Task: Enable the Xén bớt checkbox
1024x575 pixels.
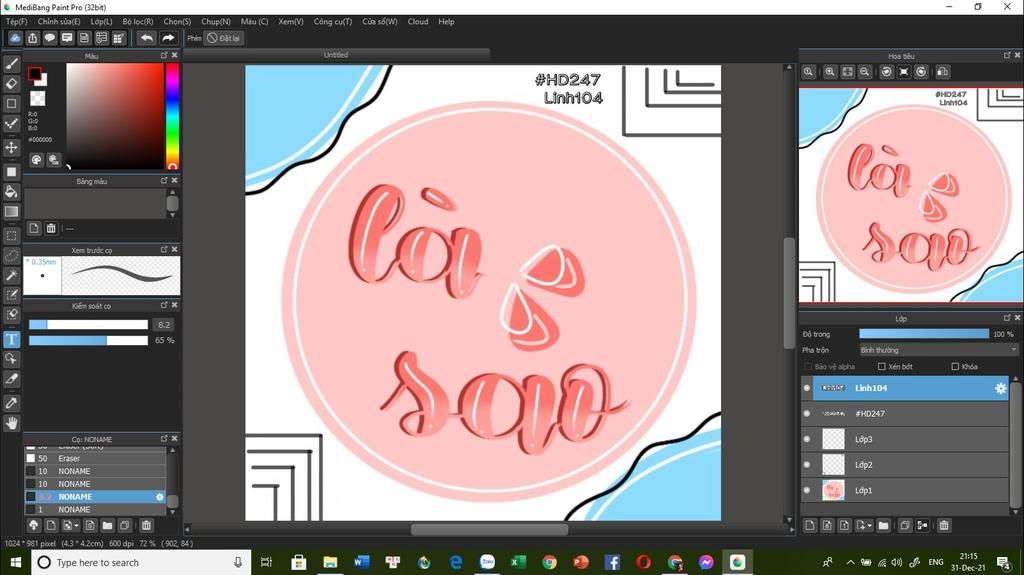Action: pos(882,367)
